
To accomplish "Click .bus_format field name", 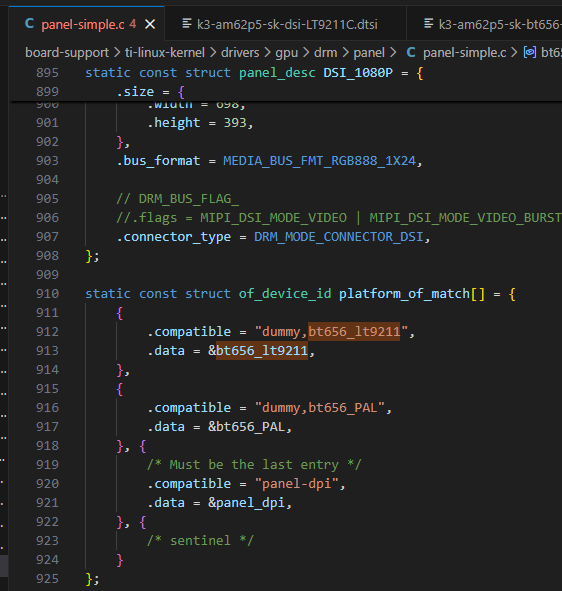I will [158, 161].
